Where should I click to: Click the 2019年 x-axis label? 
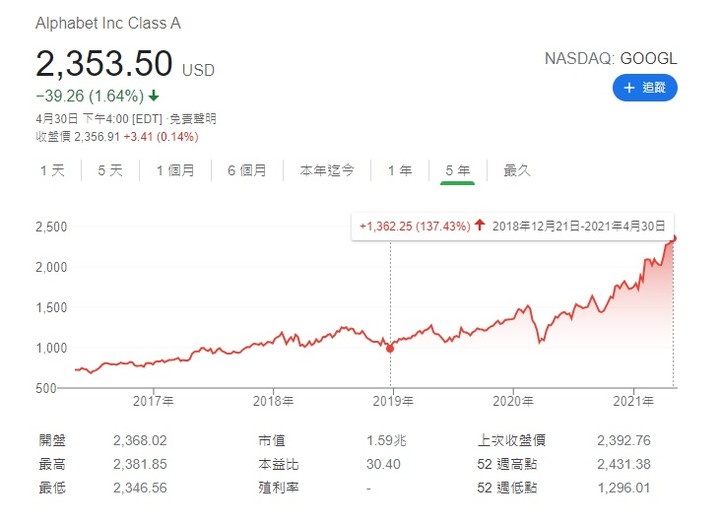point(393,401)
